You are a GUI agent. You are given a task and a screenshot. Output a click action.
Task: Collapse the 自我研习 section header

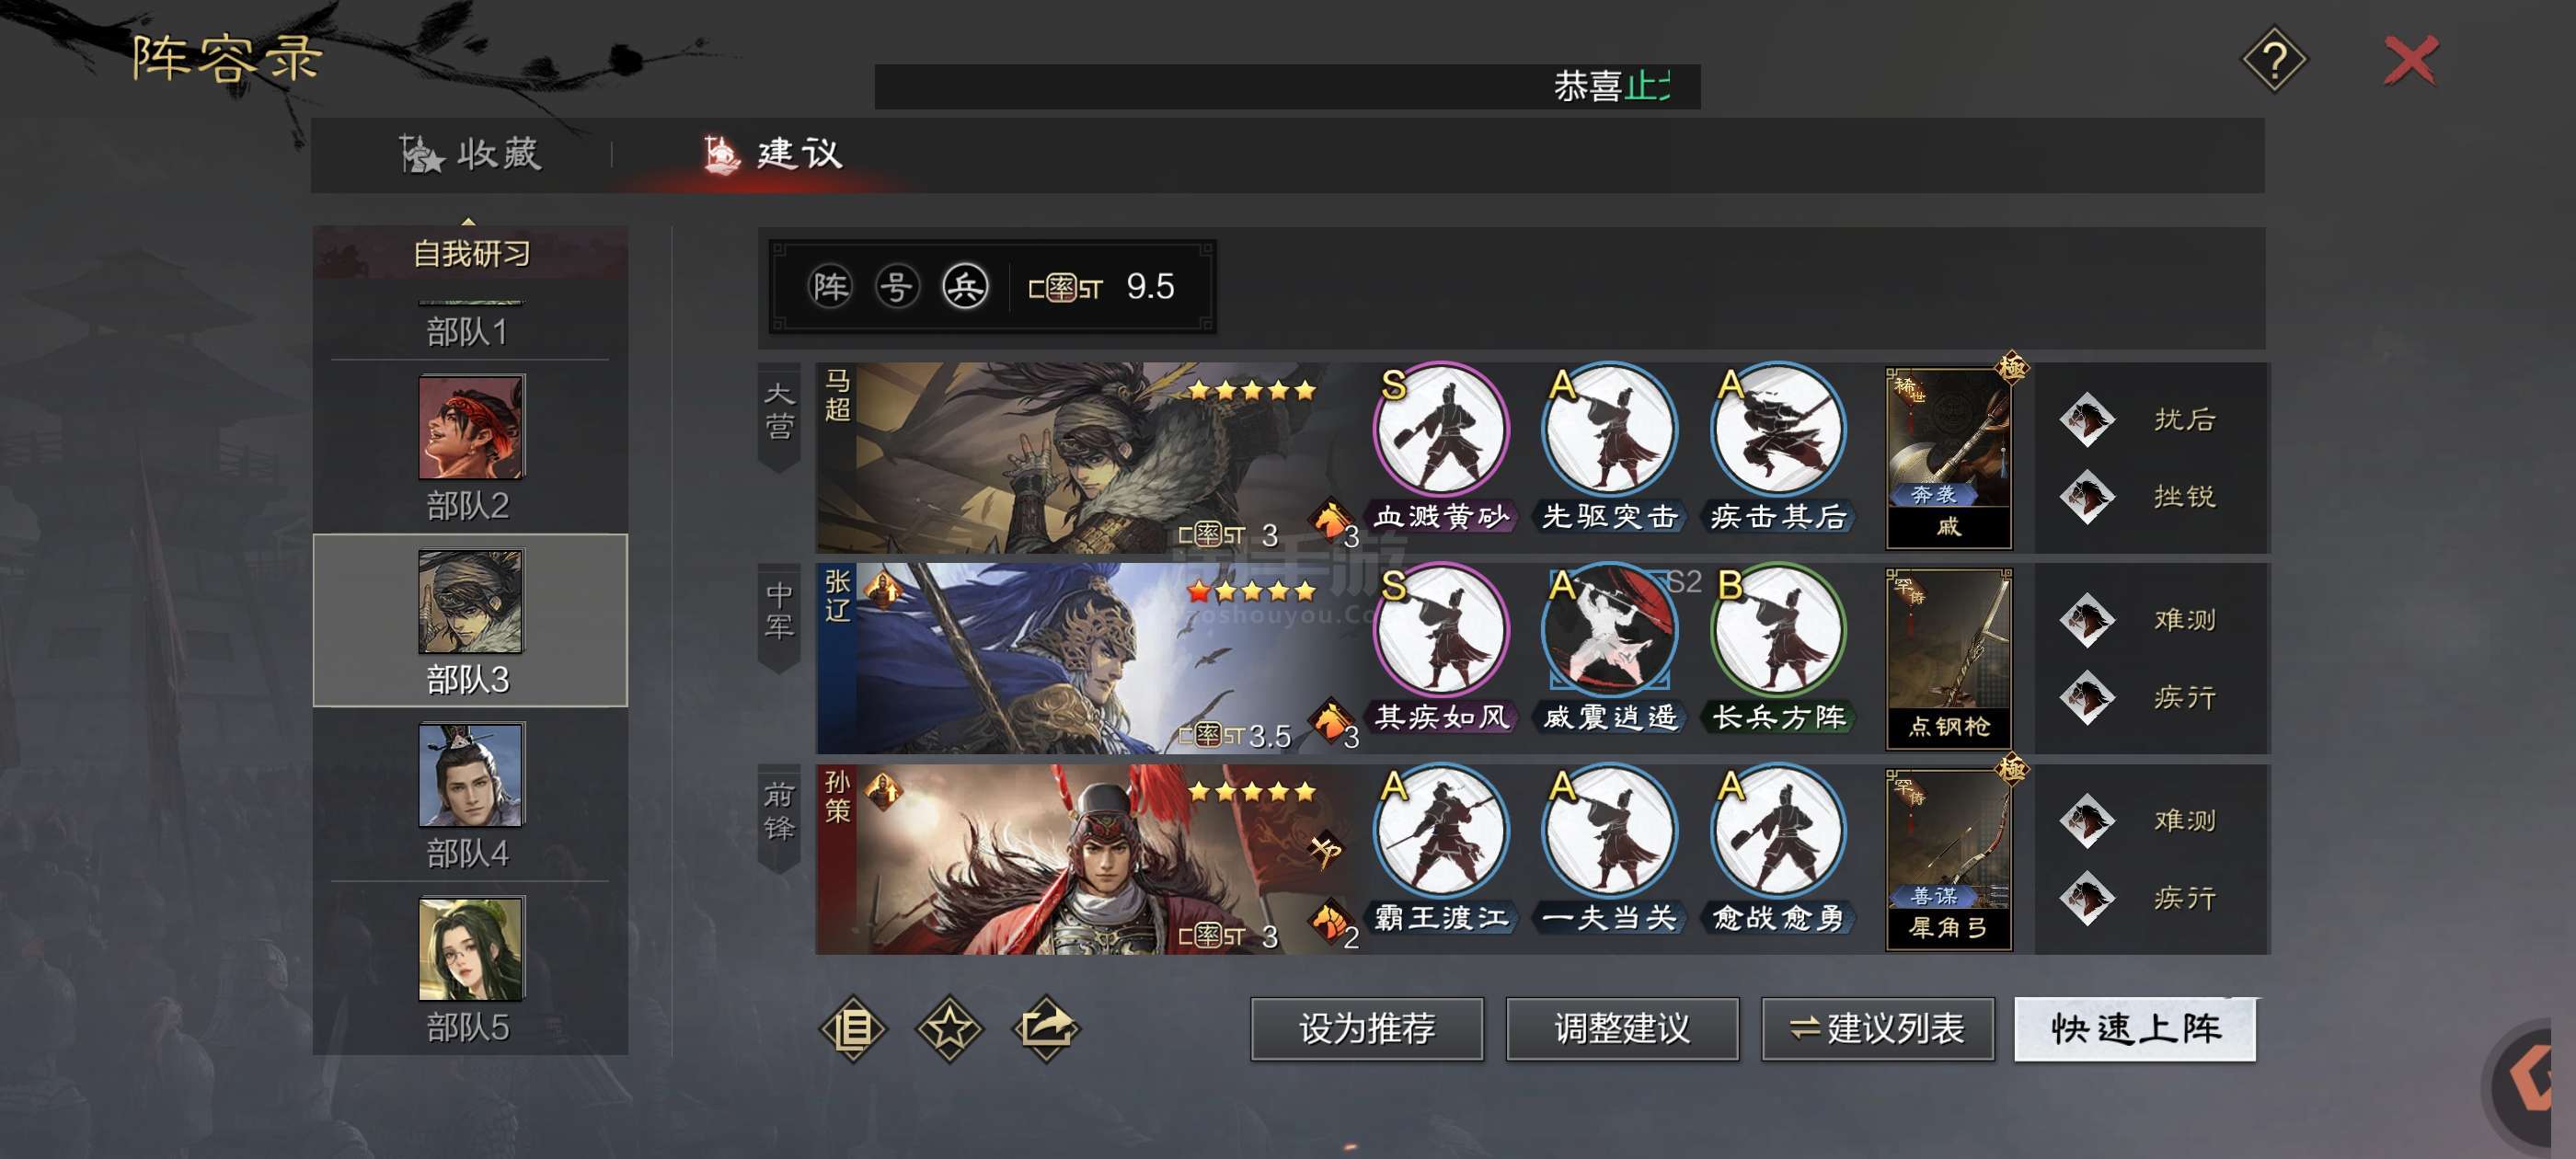(x=470, y=252)
